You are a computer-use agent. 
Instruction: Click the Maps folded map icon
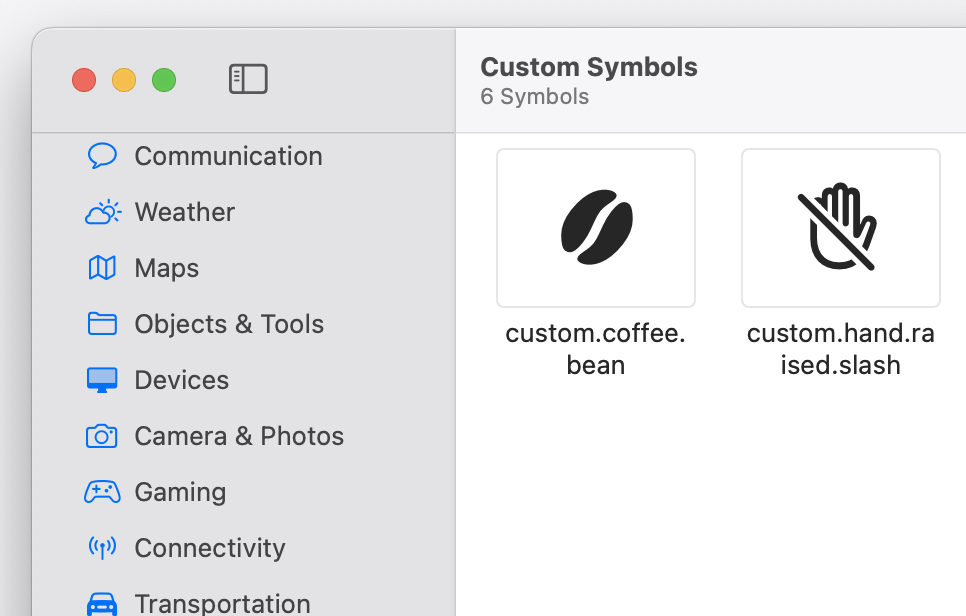102,268
